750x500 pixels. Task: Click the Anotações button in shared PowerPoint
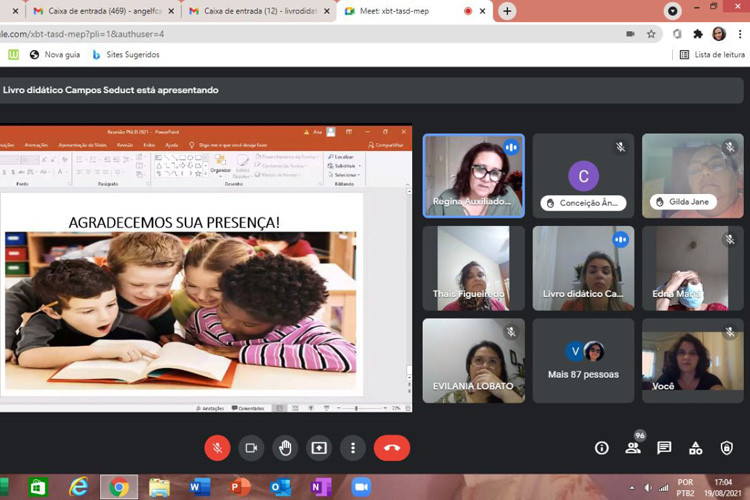tap(210, 408)
